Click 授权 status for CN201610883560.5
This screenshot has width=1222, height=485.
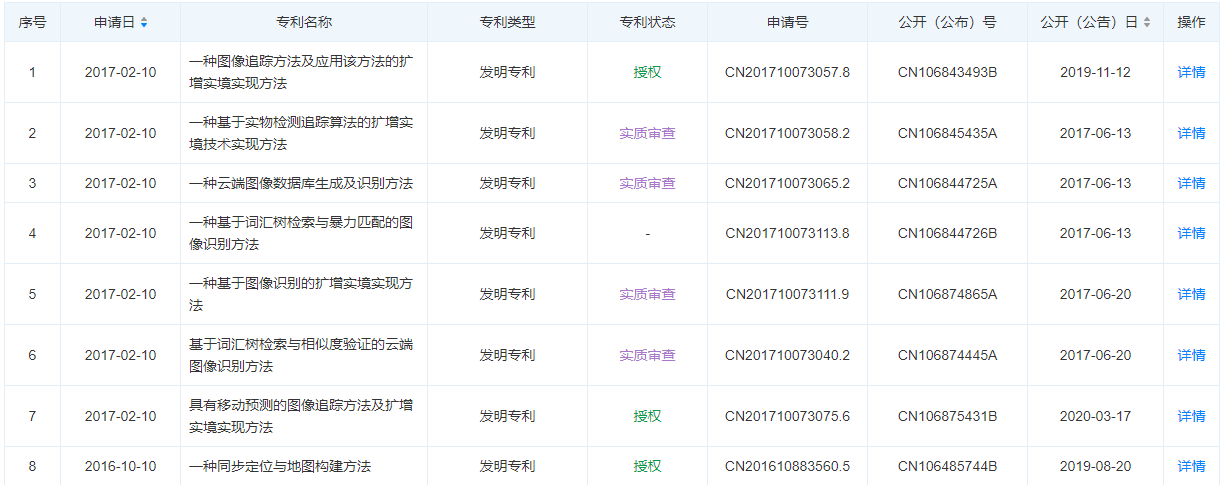(647, 466)
